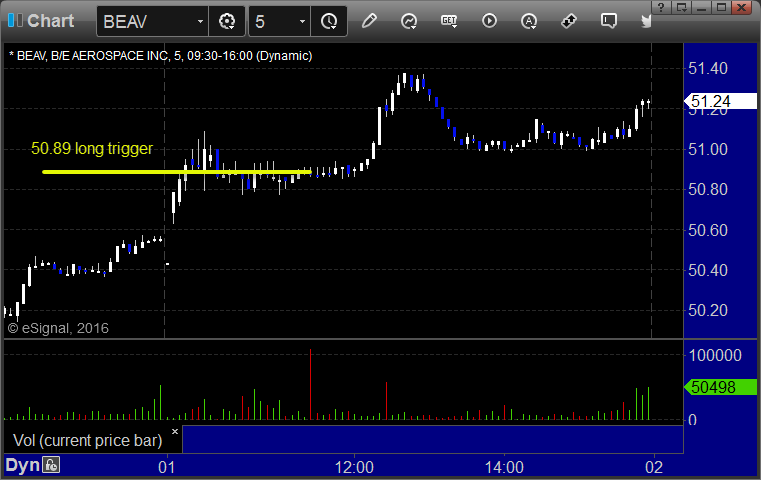Maximize the chart window
Viewport: 761px width, 480px height.
click(x=722, y=7)
